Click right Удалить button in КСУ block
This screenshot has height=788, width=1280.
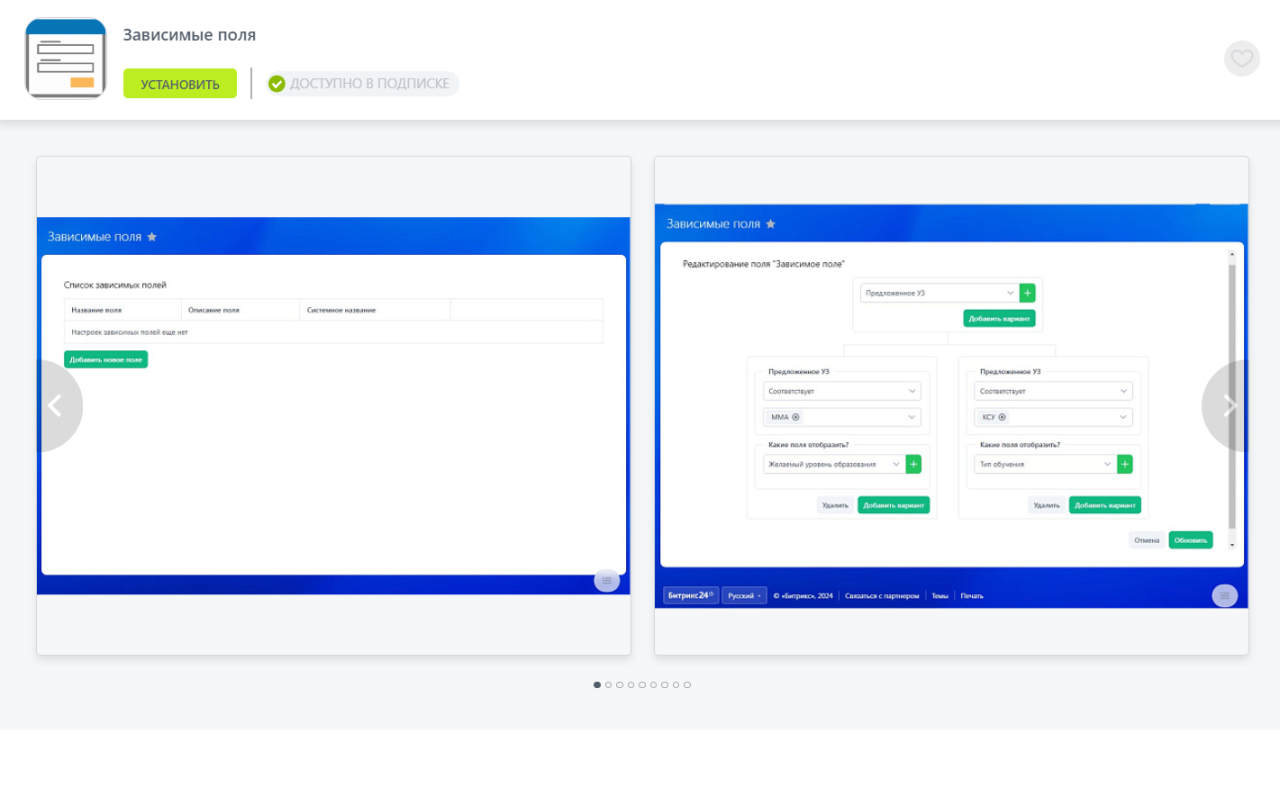(x=1047, y=505)
